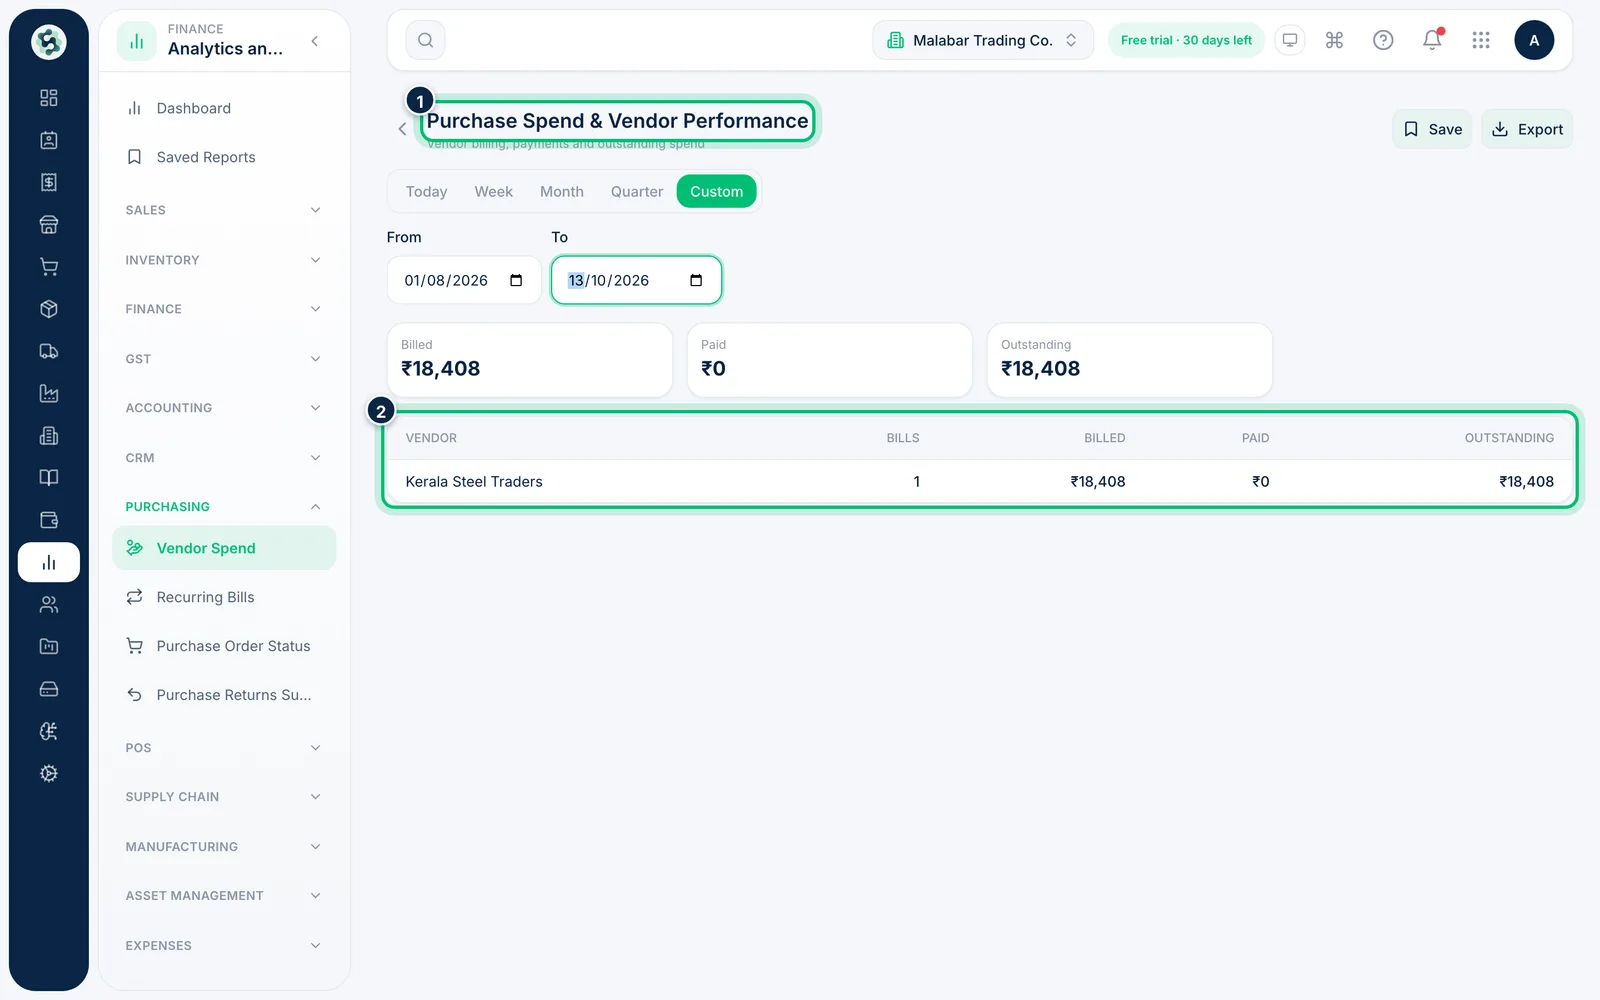The width and height of the screenshot is (1600, 1000).
Task: Open the people icon in left rail
Action: coord(49,604)
